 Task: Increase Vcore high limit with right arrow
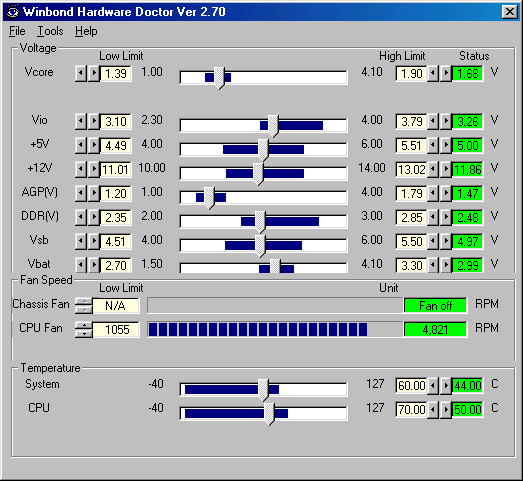pyautogui.click(x=446, y=73)
